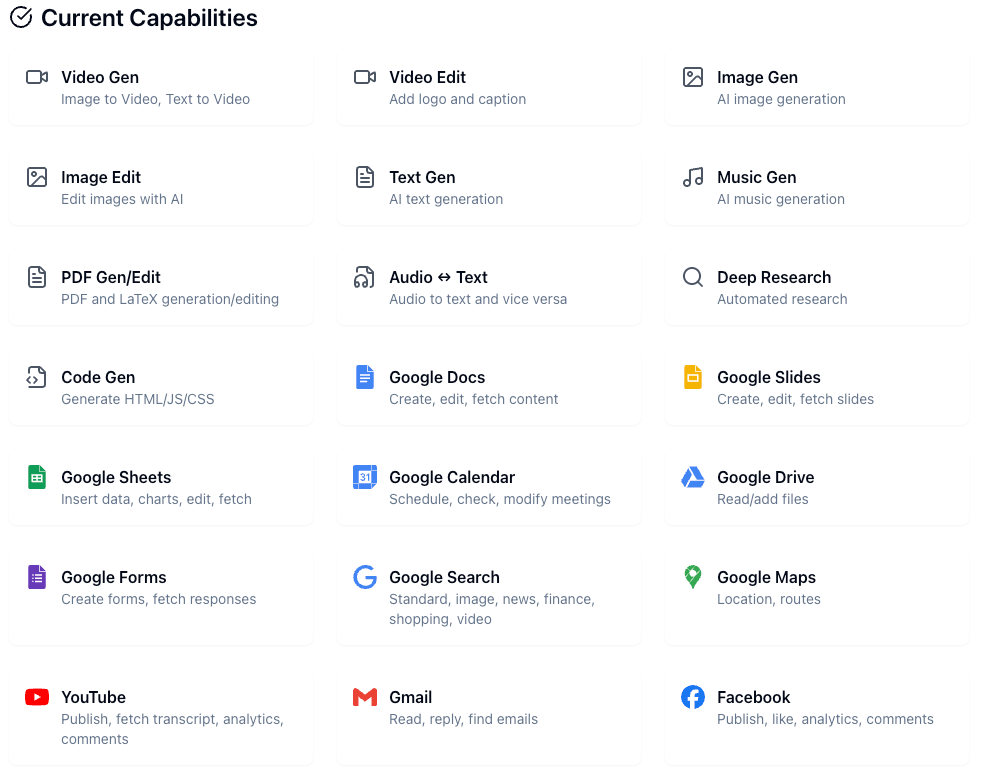
Task: Click the Google Drive triangle icon
Action: tap(693, 477)
